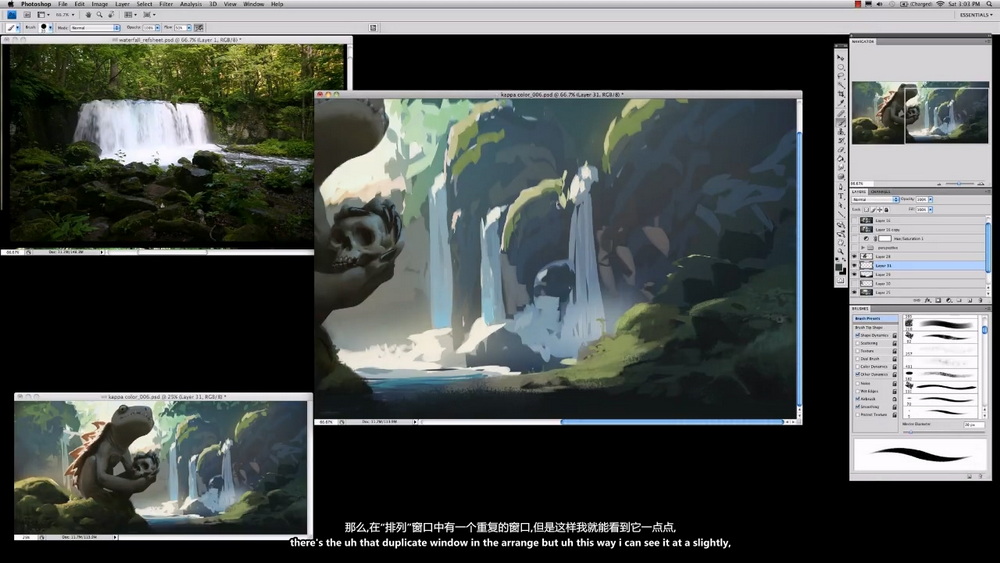
Task: Click the add layer style fx icon
Action: pyautogui.click(x=928, y=300)
